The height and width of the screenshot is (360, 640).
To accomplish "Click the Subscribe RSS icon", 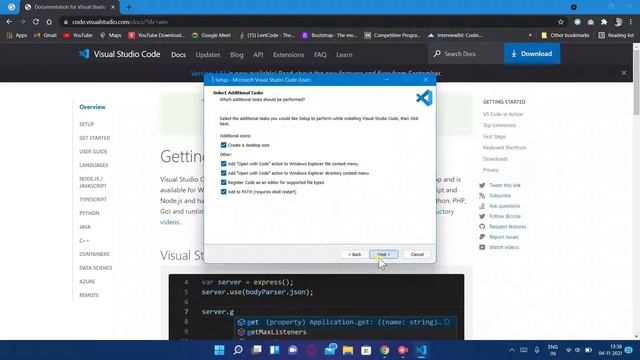I will point(482,196).
